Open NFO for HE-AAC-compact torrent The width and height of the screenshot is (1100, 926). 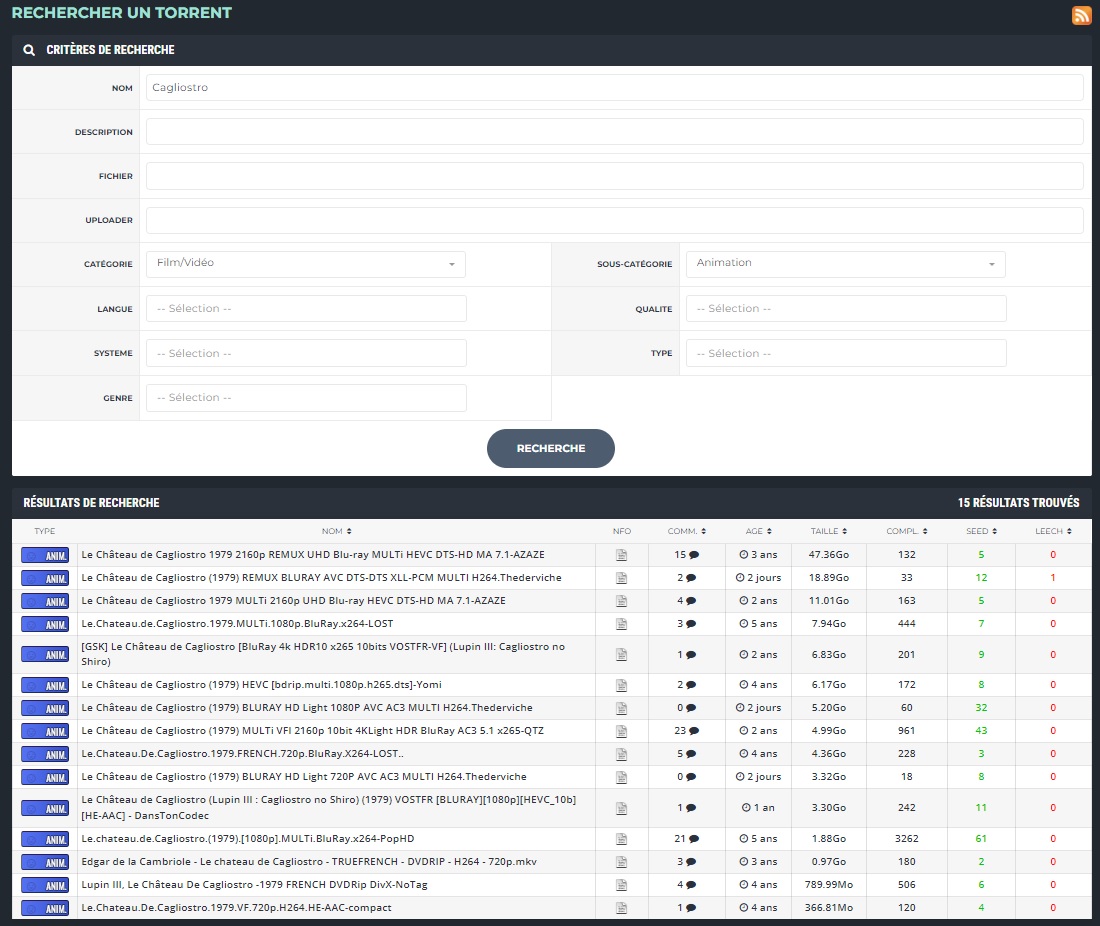click(622, 908)
